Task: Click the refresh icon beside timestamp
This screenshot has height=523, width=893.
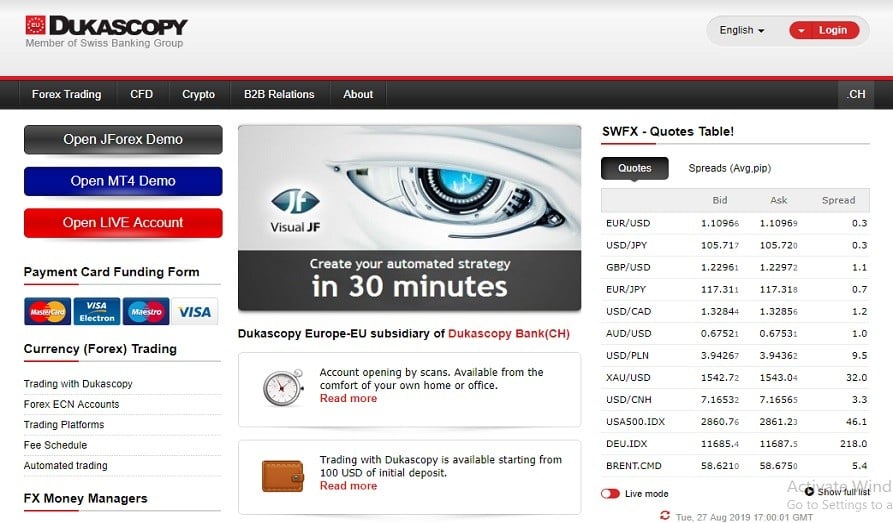Action: pos(665,516)
